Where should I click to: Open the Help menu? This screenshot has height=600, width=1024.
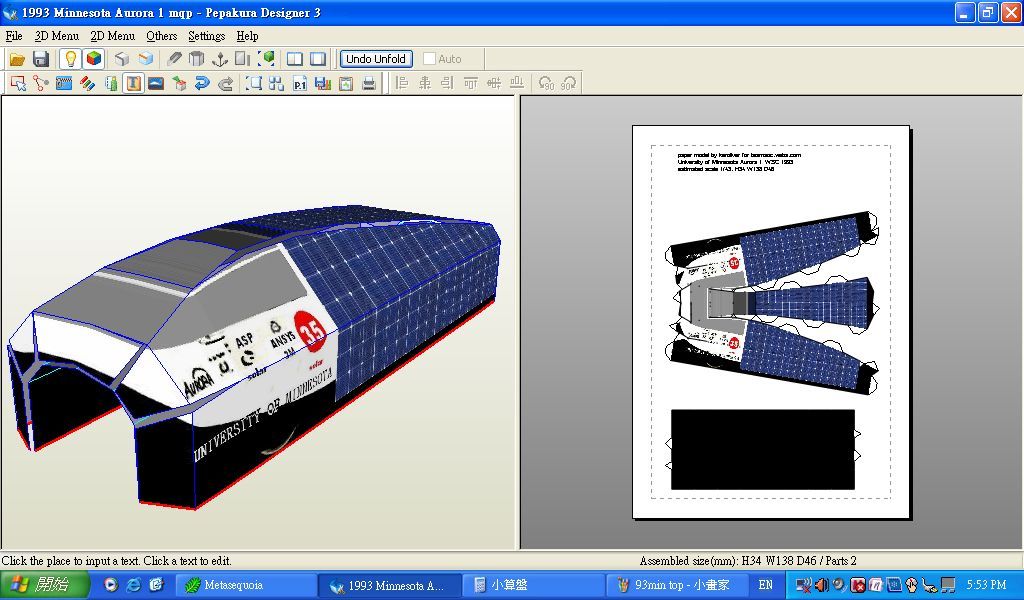[247, 36]
